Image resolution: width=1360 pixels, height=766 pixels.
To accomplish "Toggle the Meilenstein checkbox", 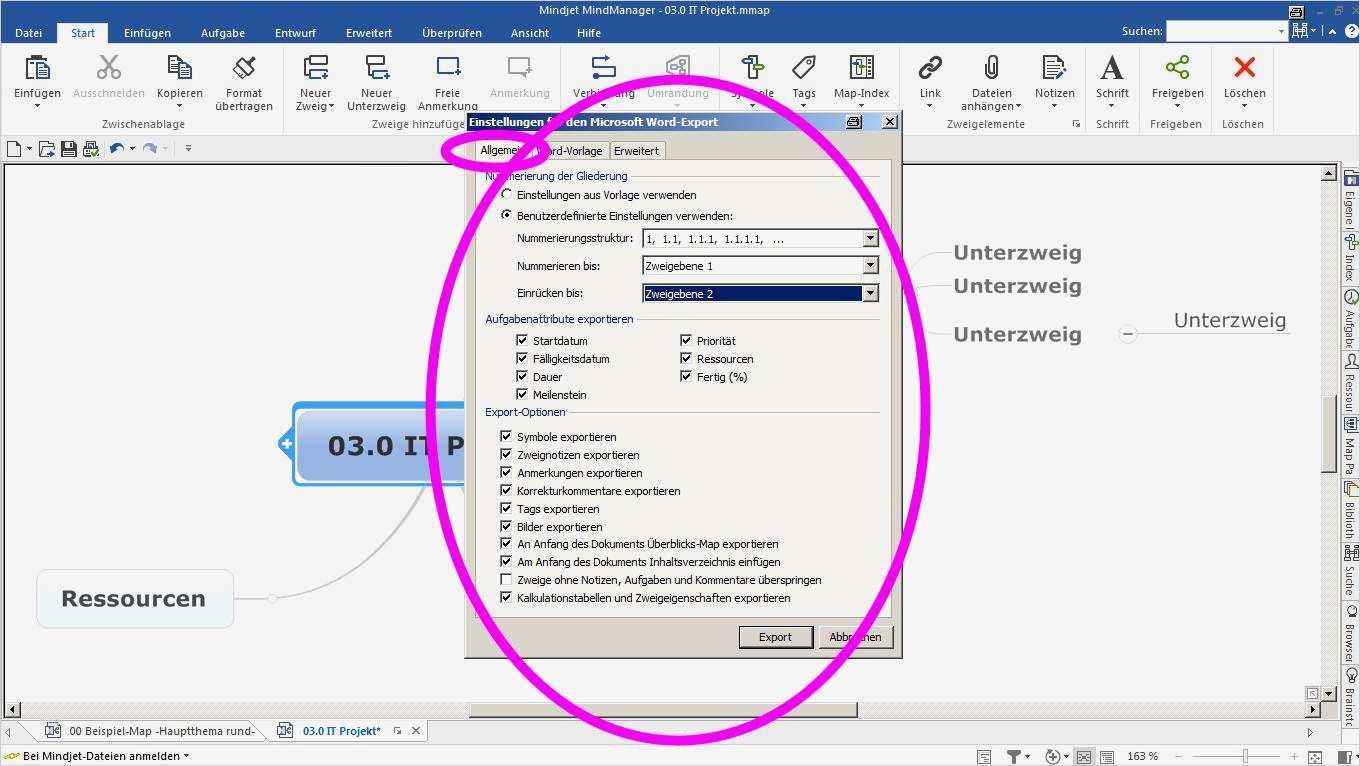I will (x=522, y=394).
